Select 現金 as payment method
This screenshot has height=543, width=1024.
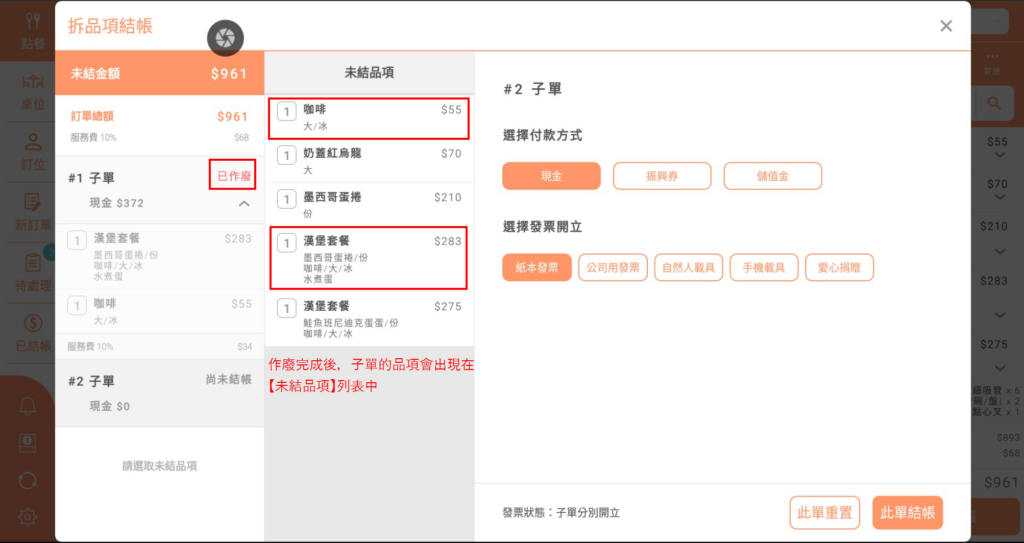(551, 176)
